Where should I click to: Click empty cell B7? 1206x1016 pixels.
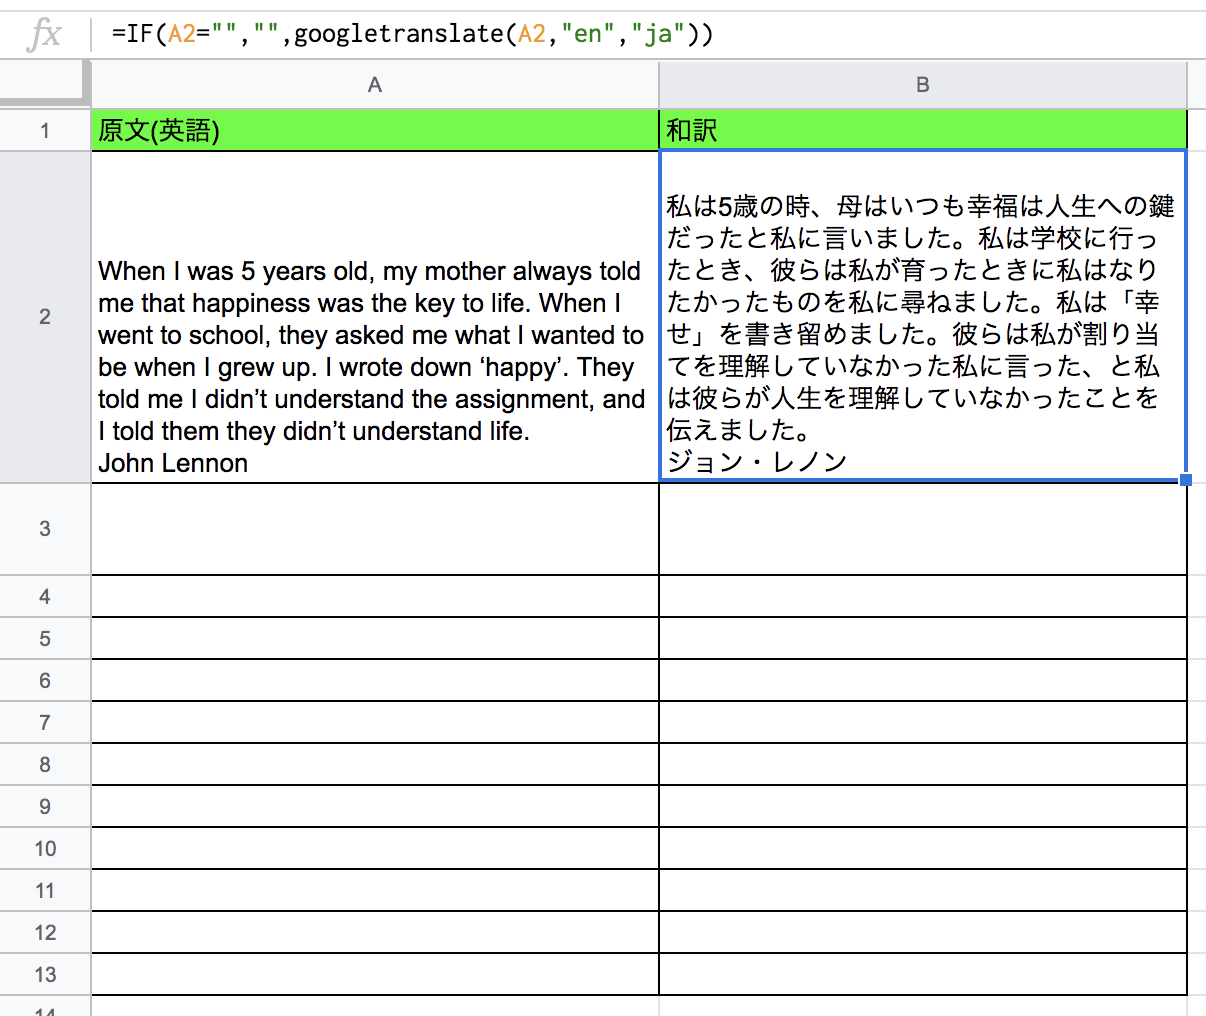[x=923, y=722]
